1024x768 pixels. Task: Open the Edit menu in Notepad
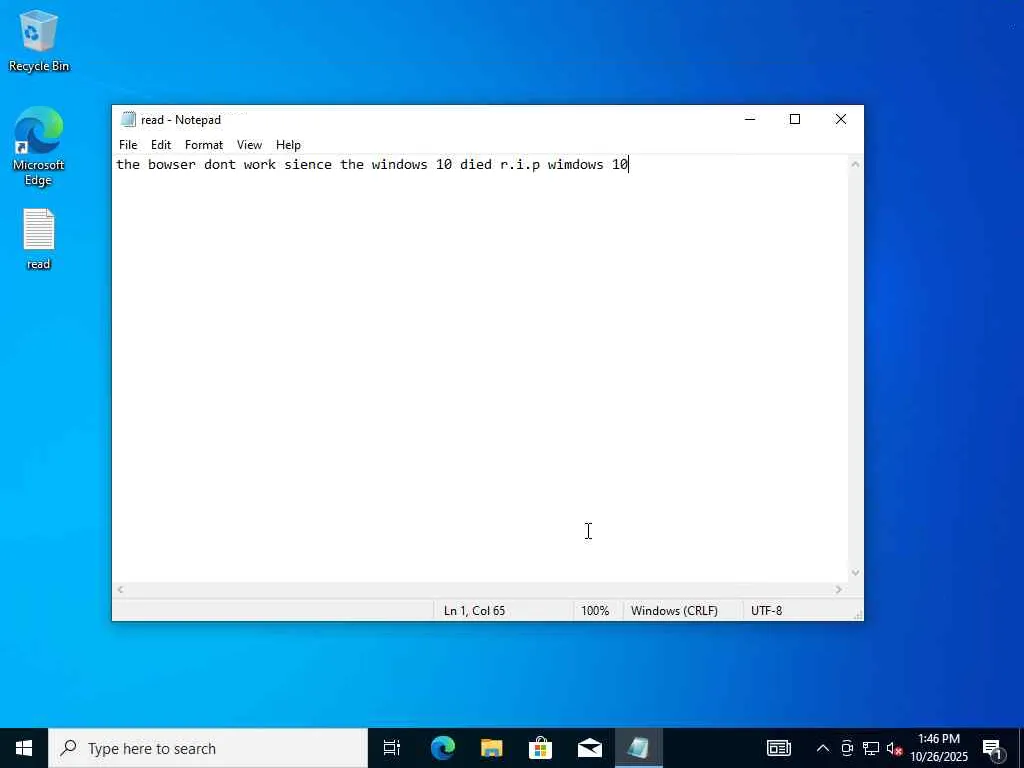point(161,145)
